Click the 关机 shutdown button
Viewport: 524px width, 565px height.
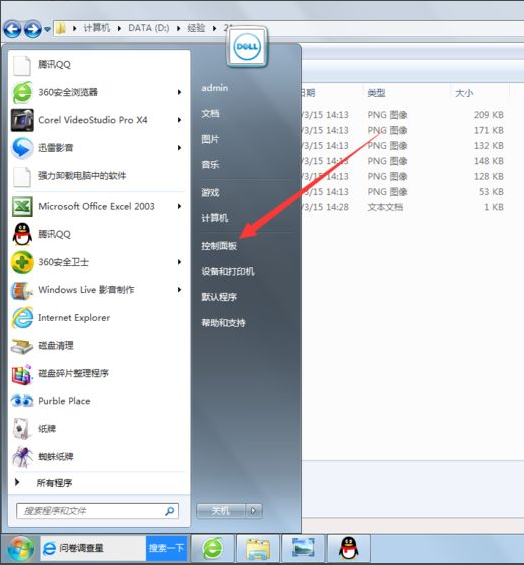pyautogui.click(x=221, y=510)
